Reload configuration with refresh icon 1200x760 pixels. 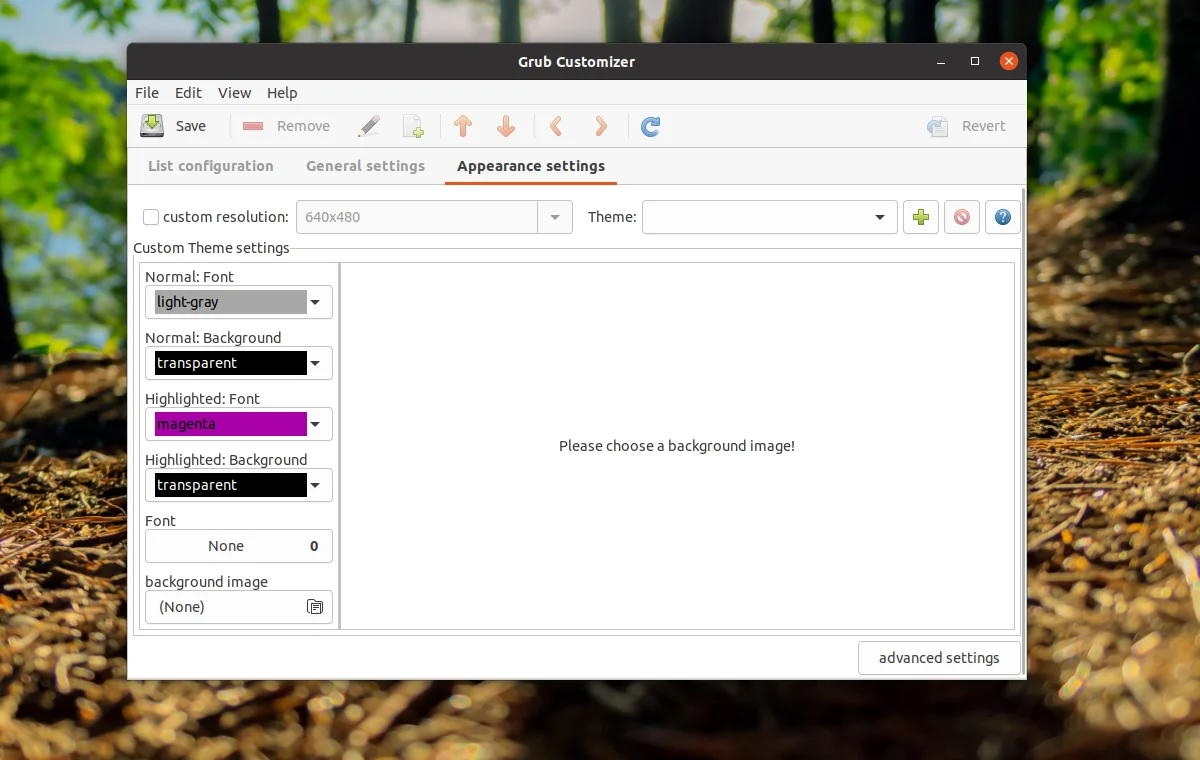651,126
